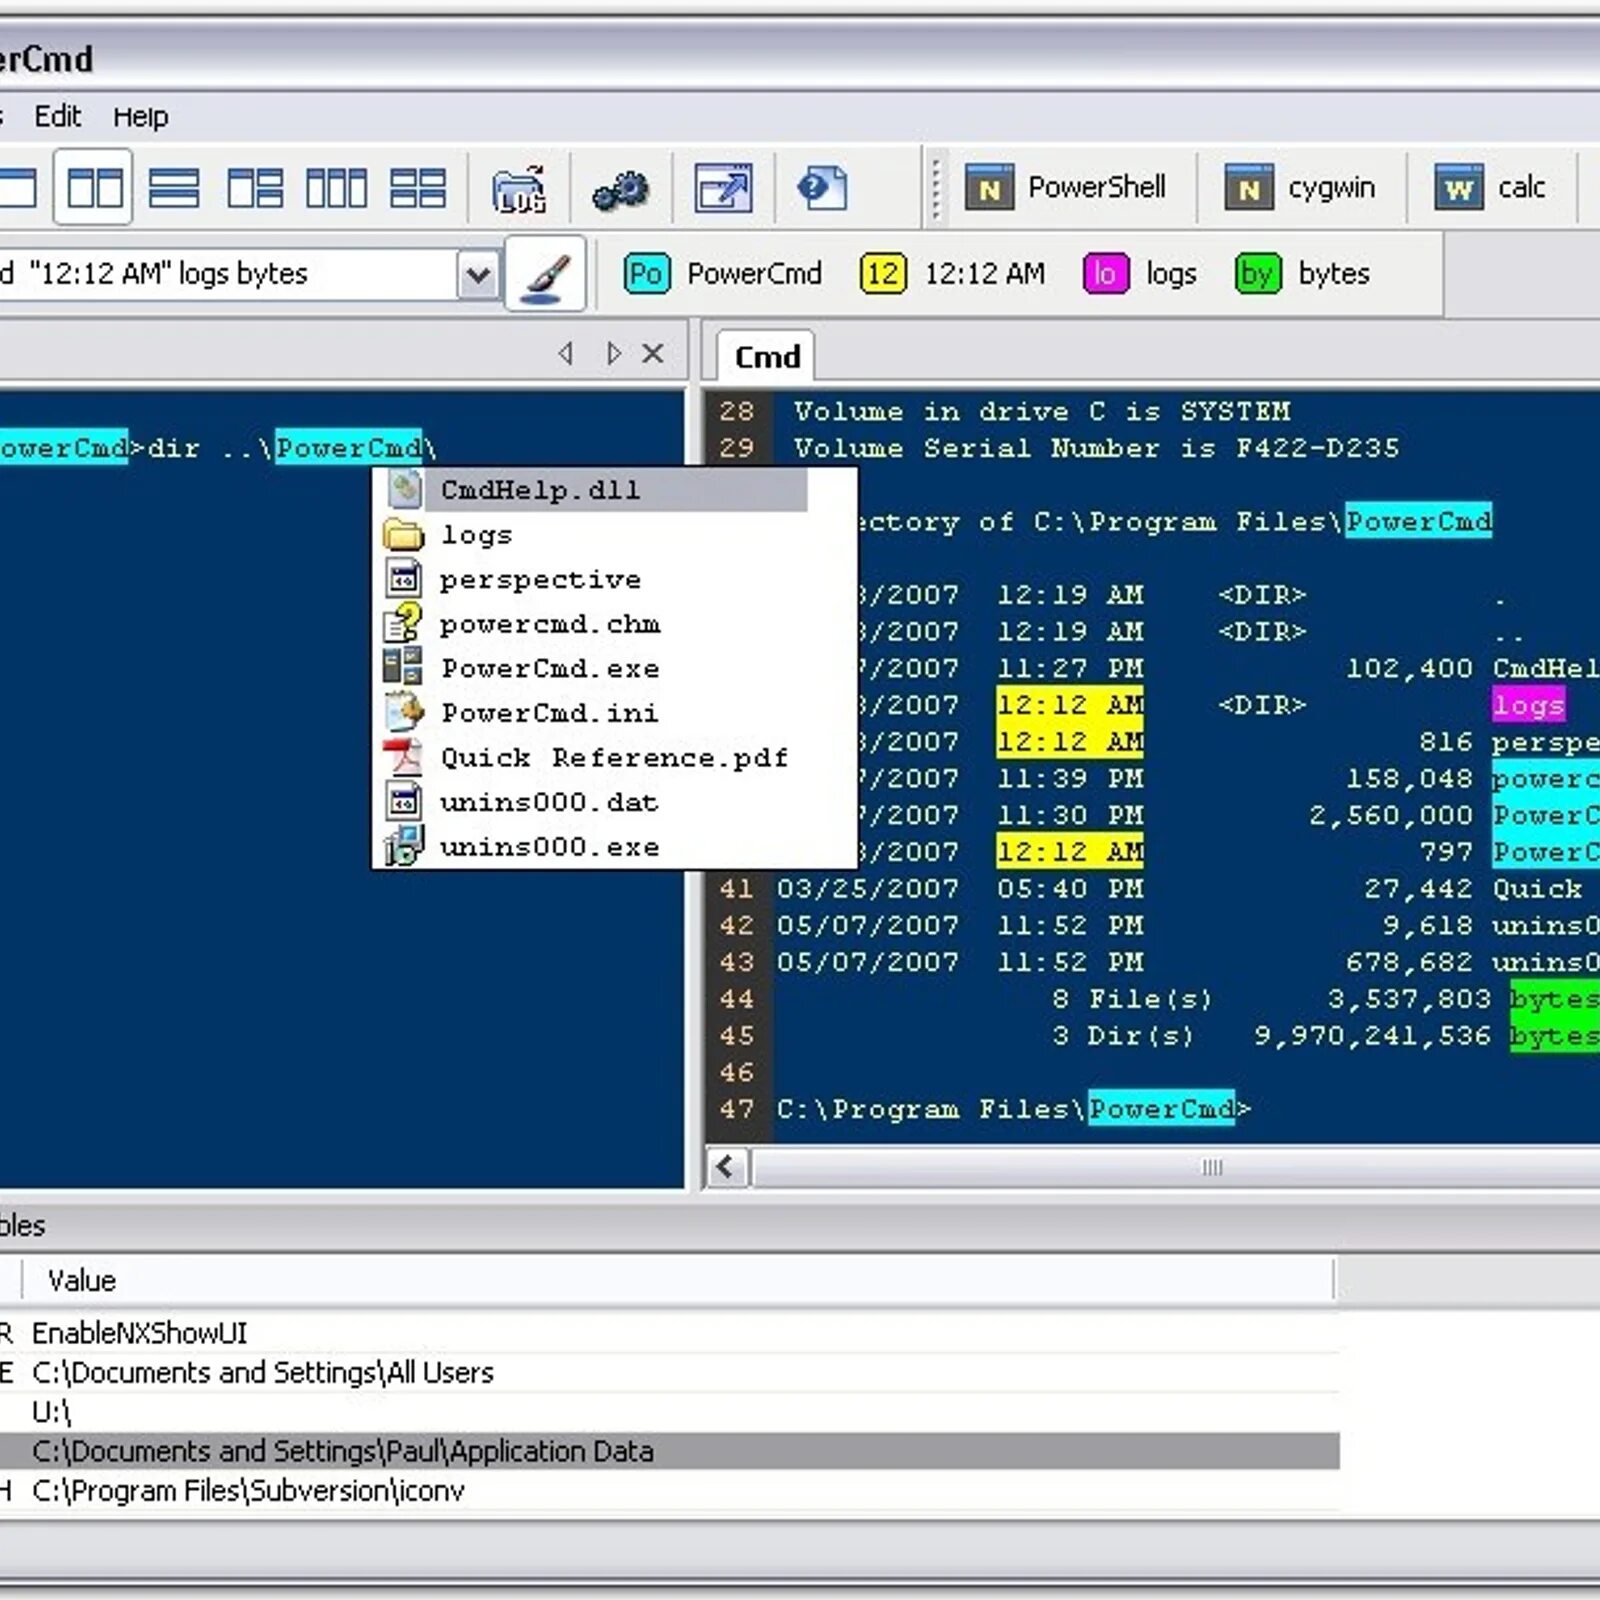This screenshot has height=1600, width=1600.
Task: Click the dir command text in left pane
Action: pos(173,447)
